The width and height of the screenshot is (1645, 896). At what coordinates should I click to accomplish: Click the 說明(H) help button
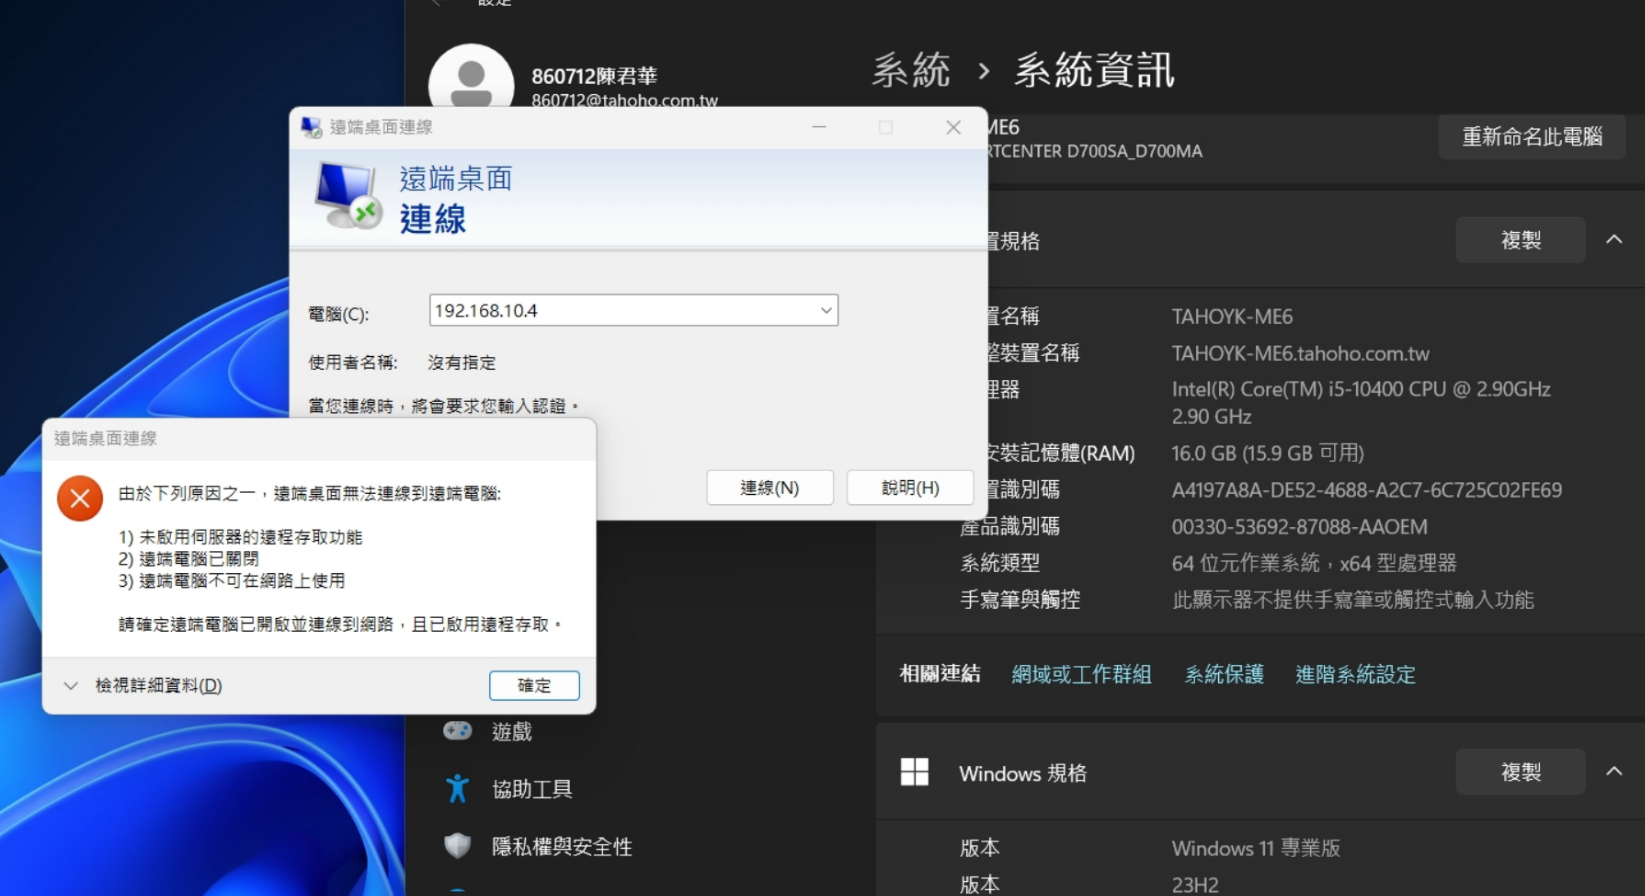(910, 488)
